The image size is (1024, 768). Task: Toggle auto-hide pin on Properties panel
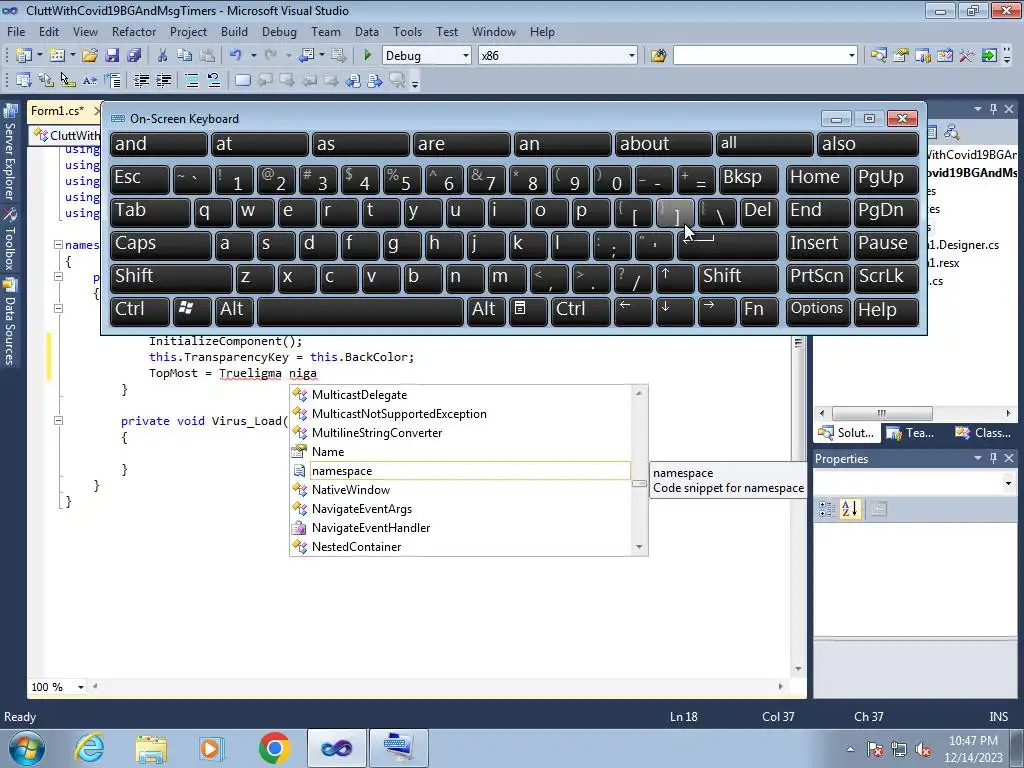pos(993,458)
